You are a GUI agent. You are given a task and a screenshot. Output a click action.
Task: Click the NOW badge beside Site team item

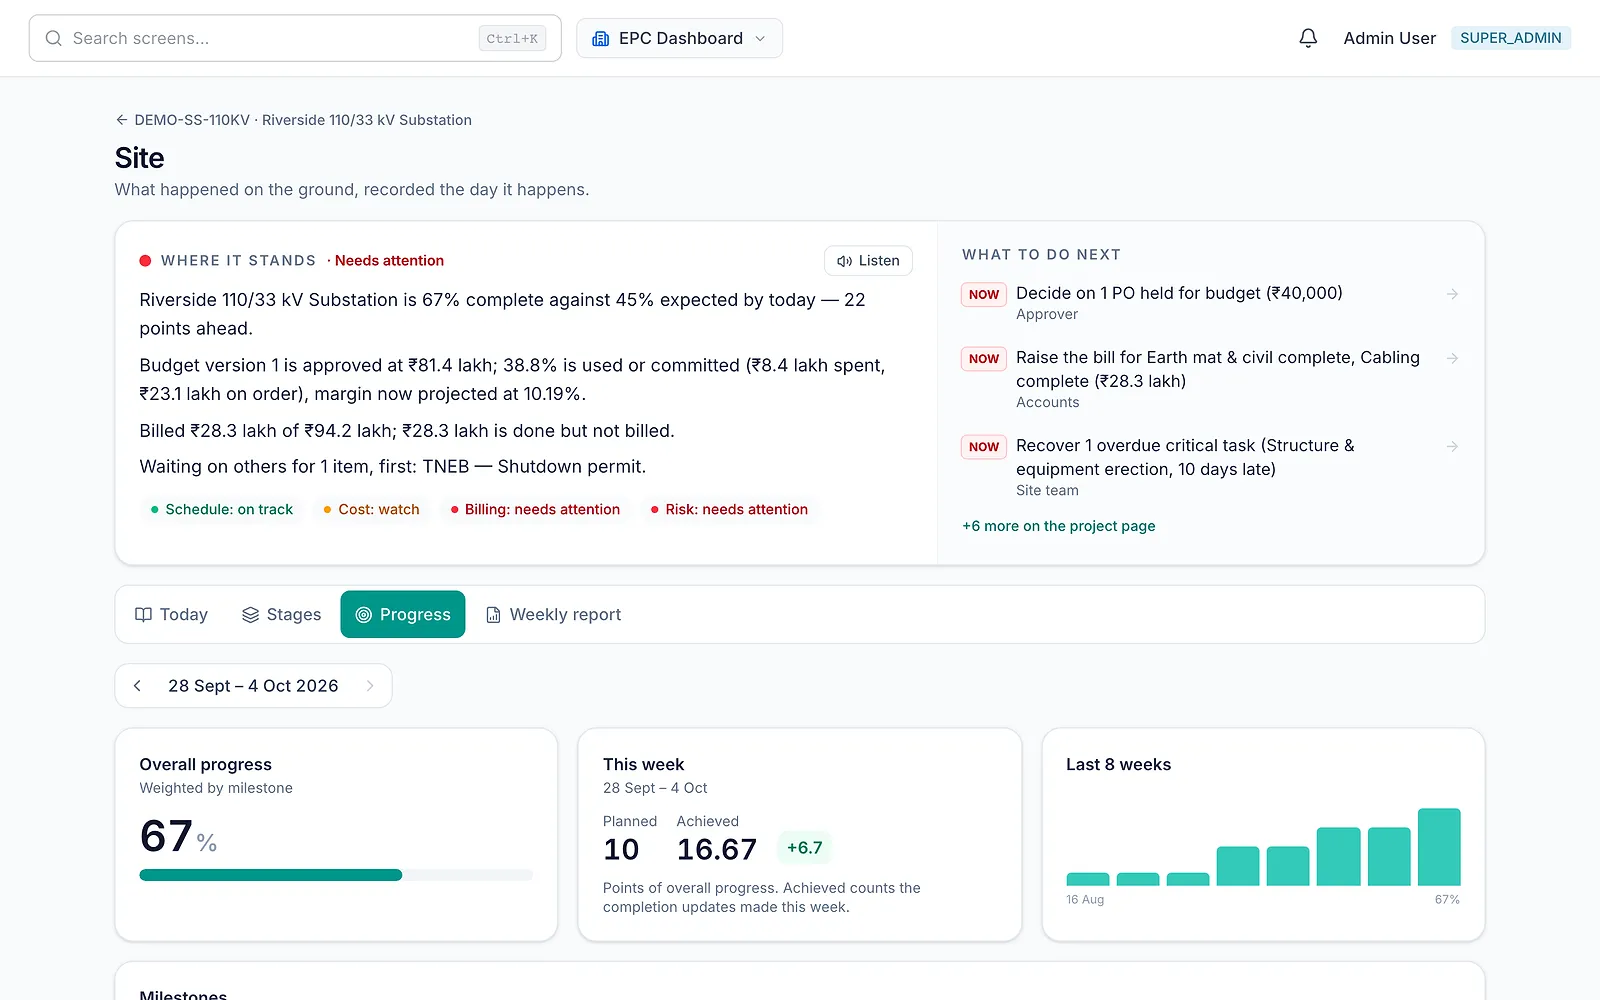(984, 447)
